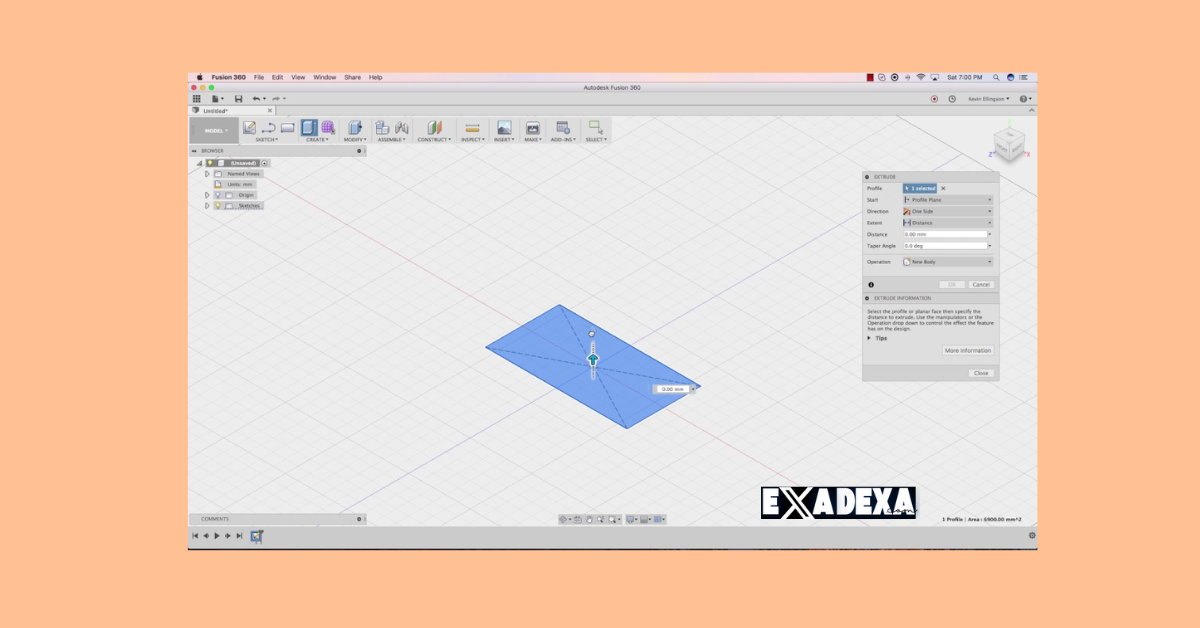Screen dimensions: 1200x628
Task: Click the Zoom tool in navigation bar
Action: click(600, 519)
